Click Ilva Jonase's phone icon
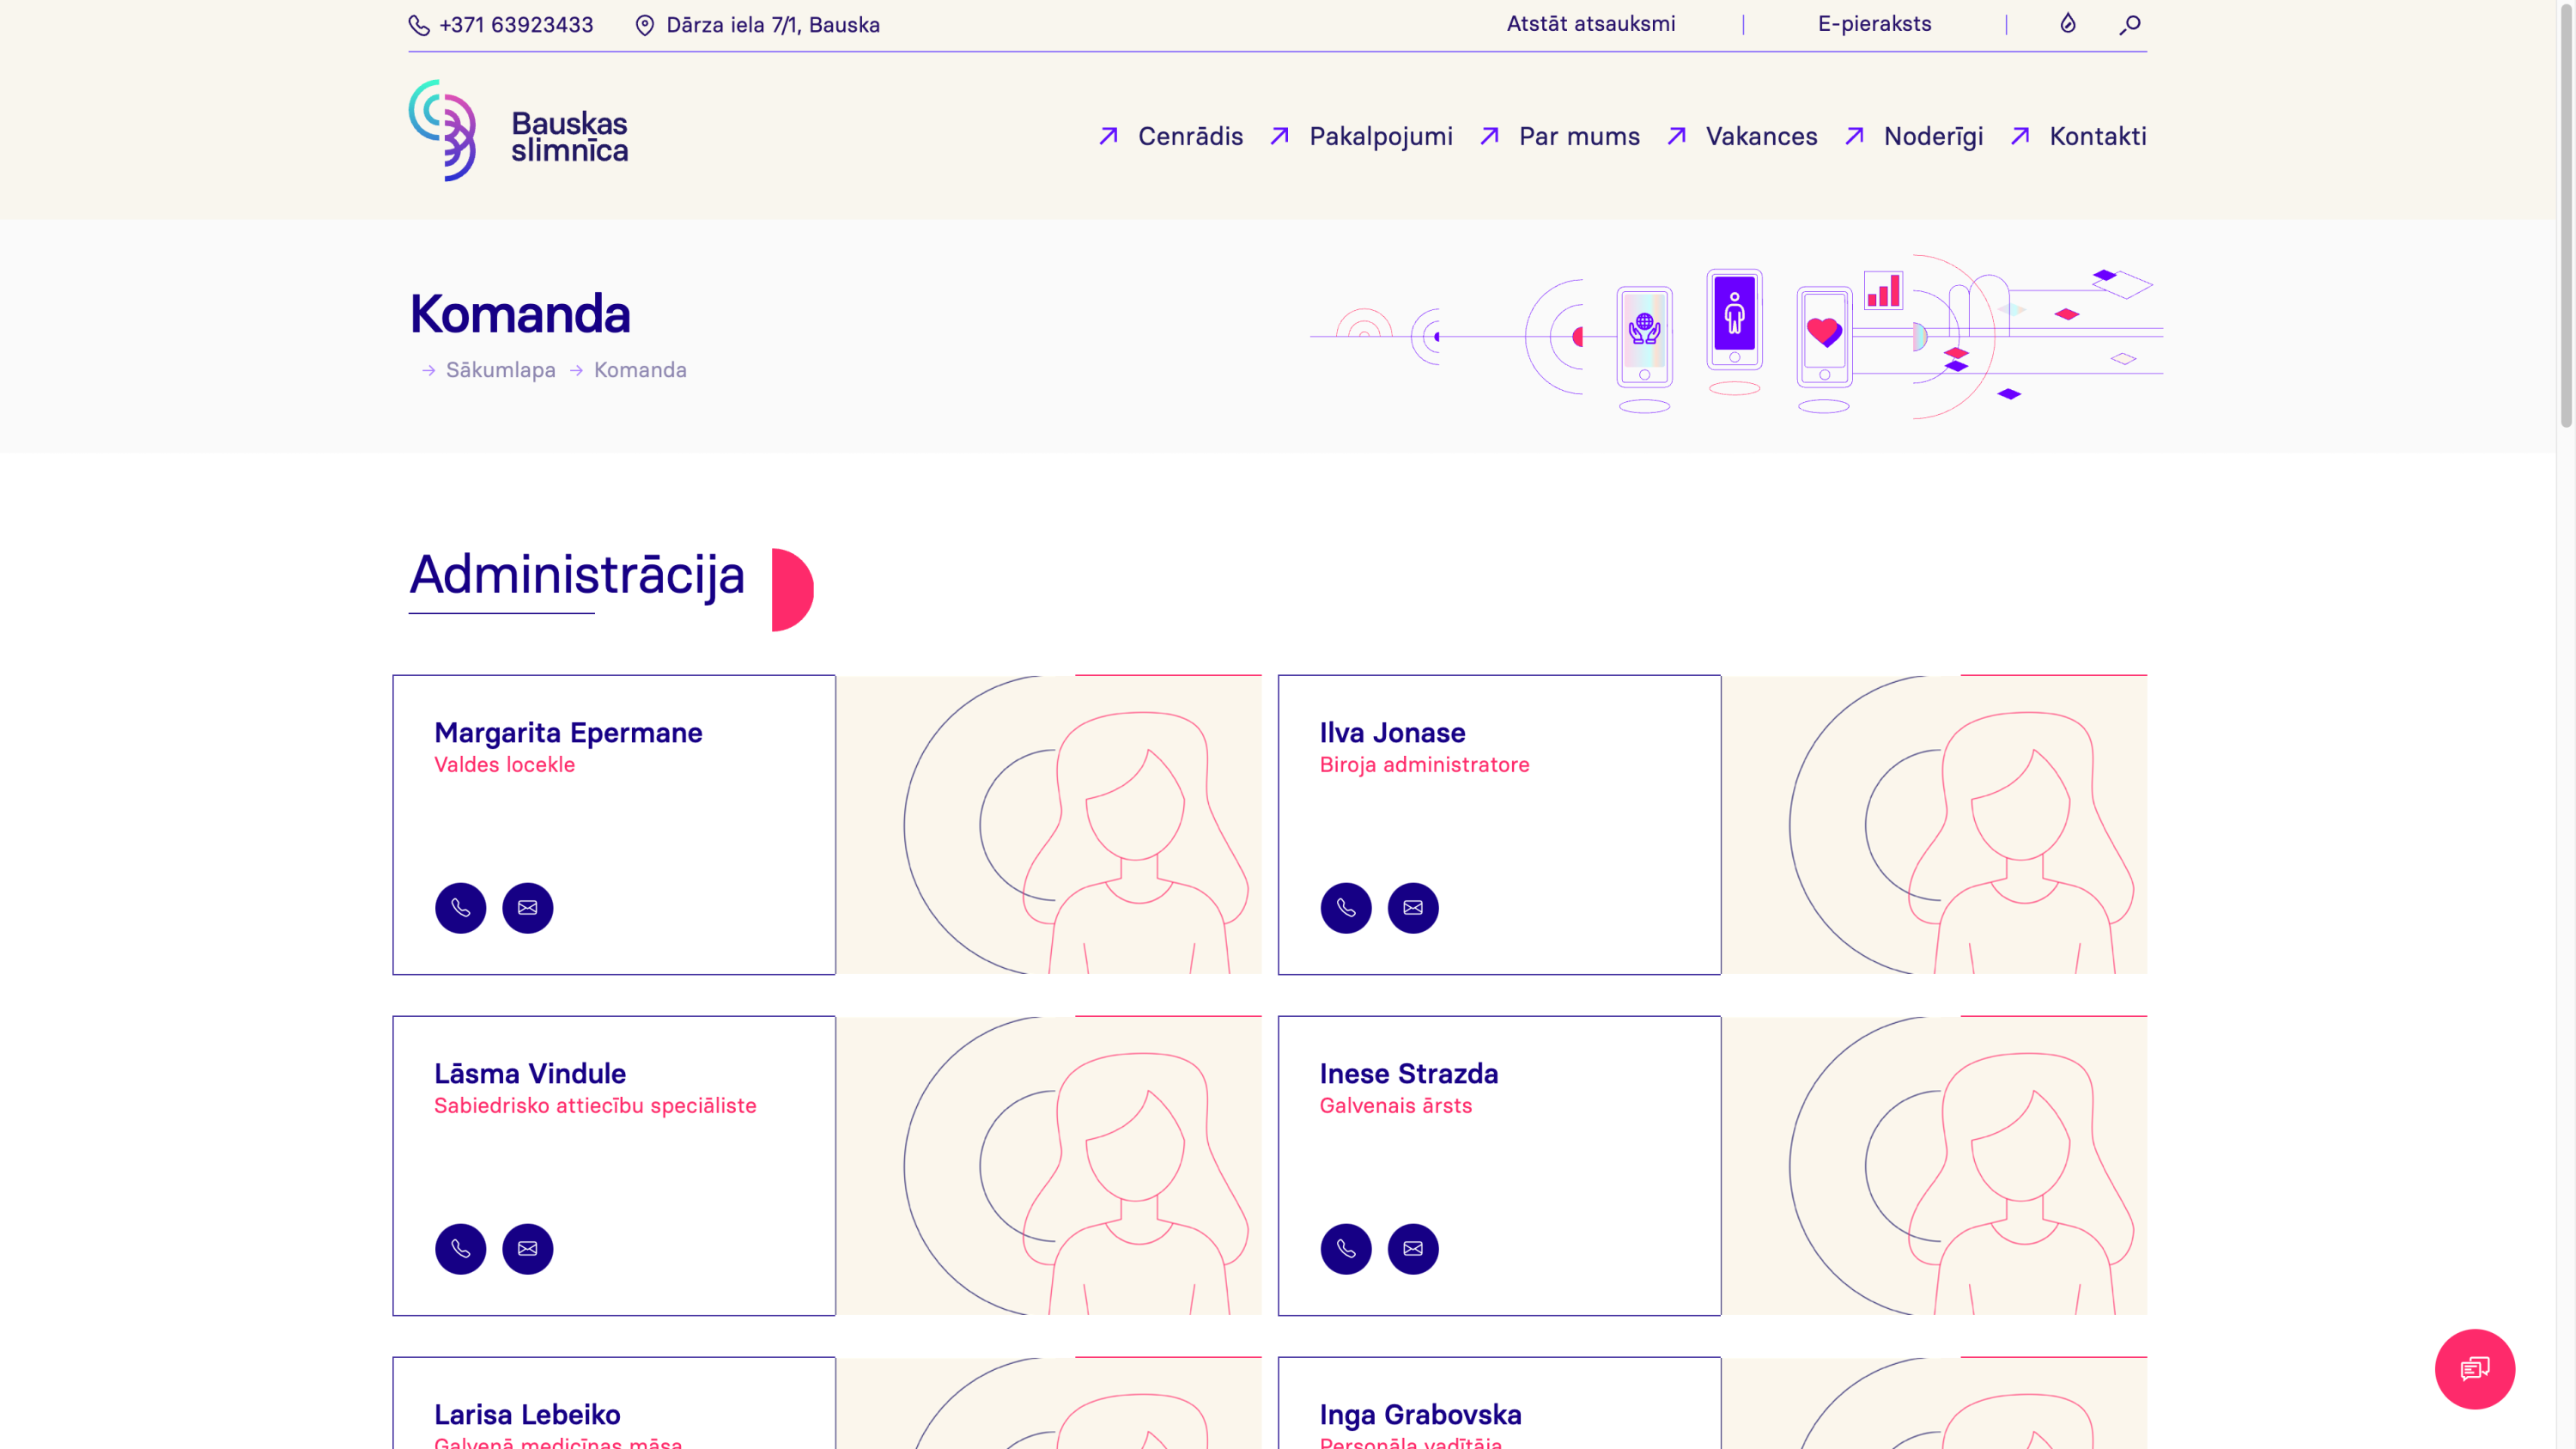Viewport: 2576px width, 1449px height. 1345,908
